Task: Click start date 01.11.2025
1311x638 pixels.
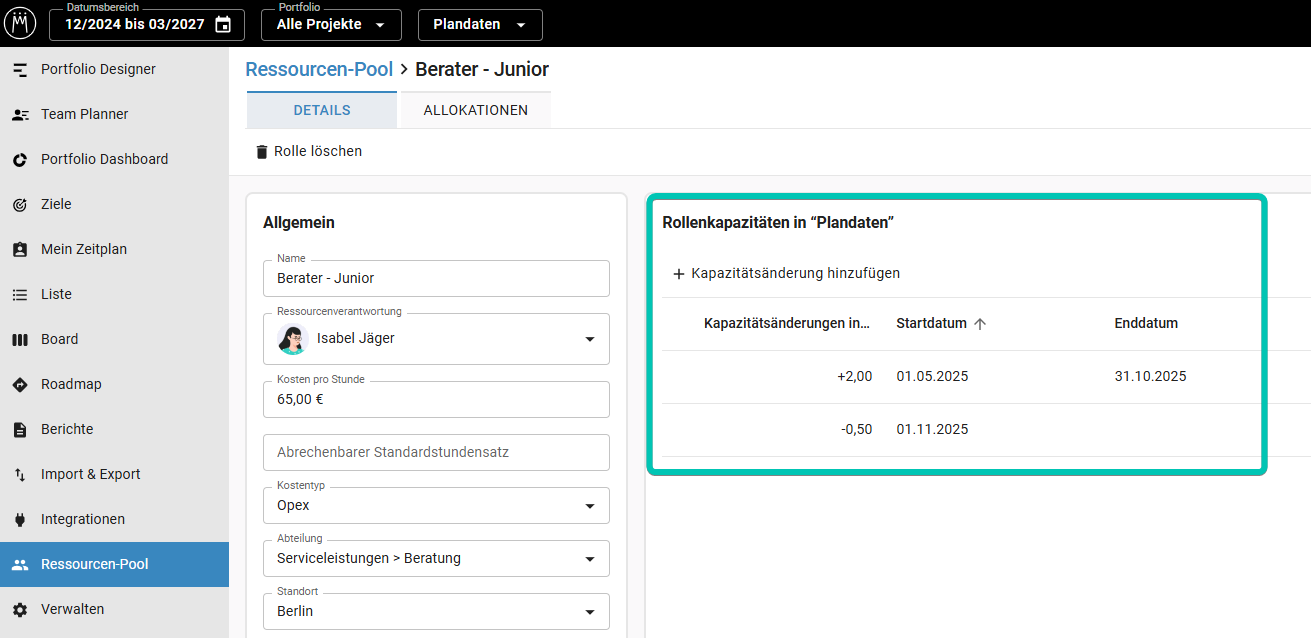Action: (932, 430)
